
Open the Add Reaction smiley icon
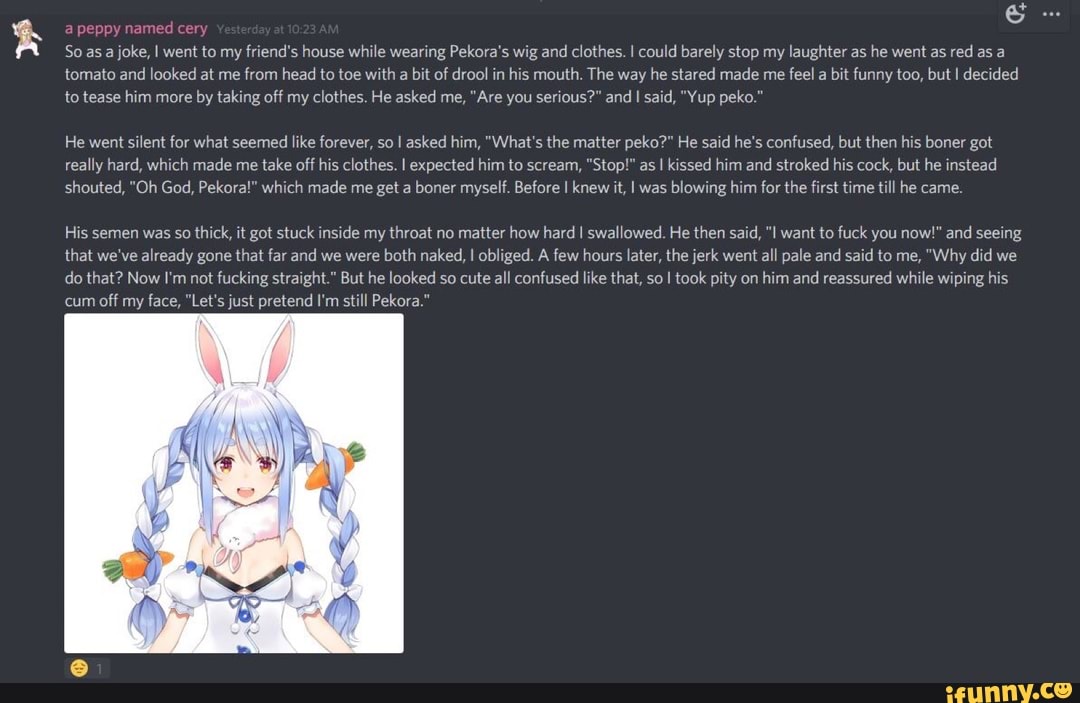[1015, 12]
